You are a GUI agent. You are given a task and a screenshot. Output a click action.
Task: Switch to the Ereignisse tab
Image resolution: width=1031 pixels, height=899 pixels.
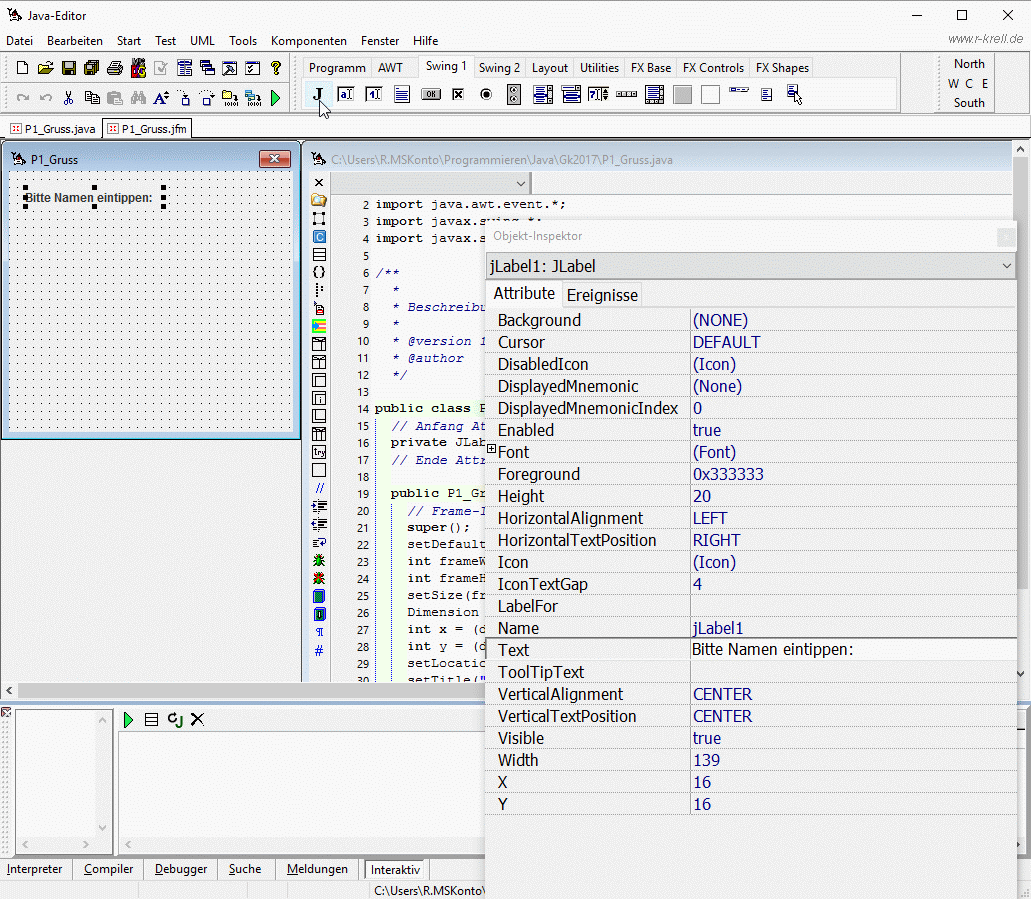pyautogui.click(x=602, y=295)
